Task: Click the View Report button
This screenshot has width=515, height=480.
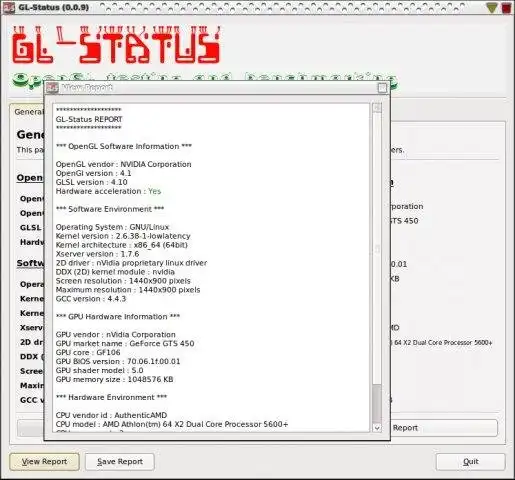Action: [x=44, y=462]
